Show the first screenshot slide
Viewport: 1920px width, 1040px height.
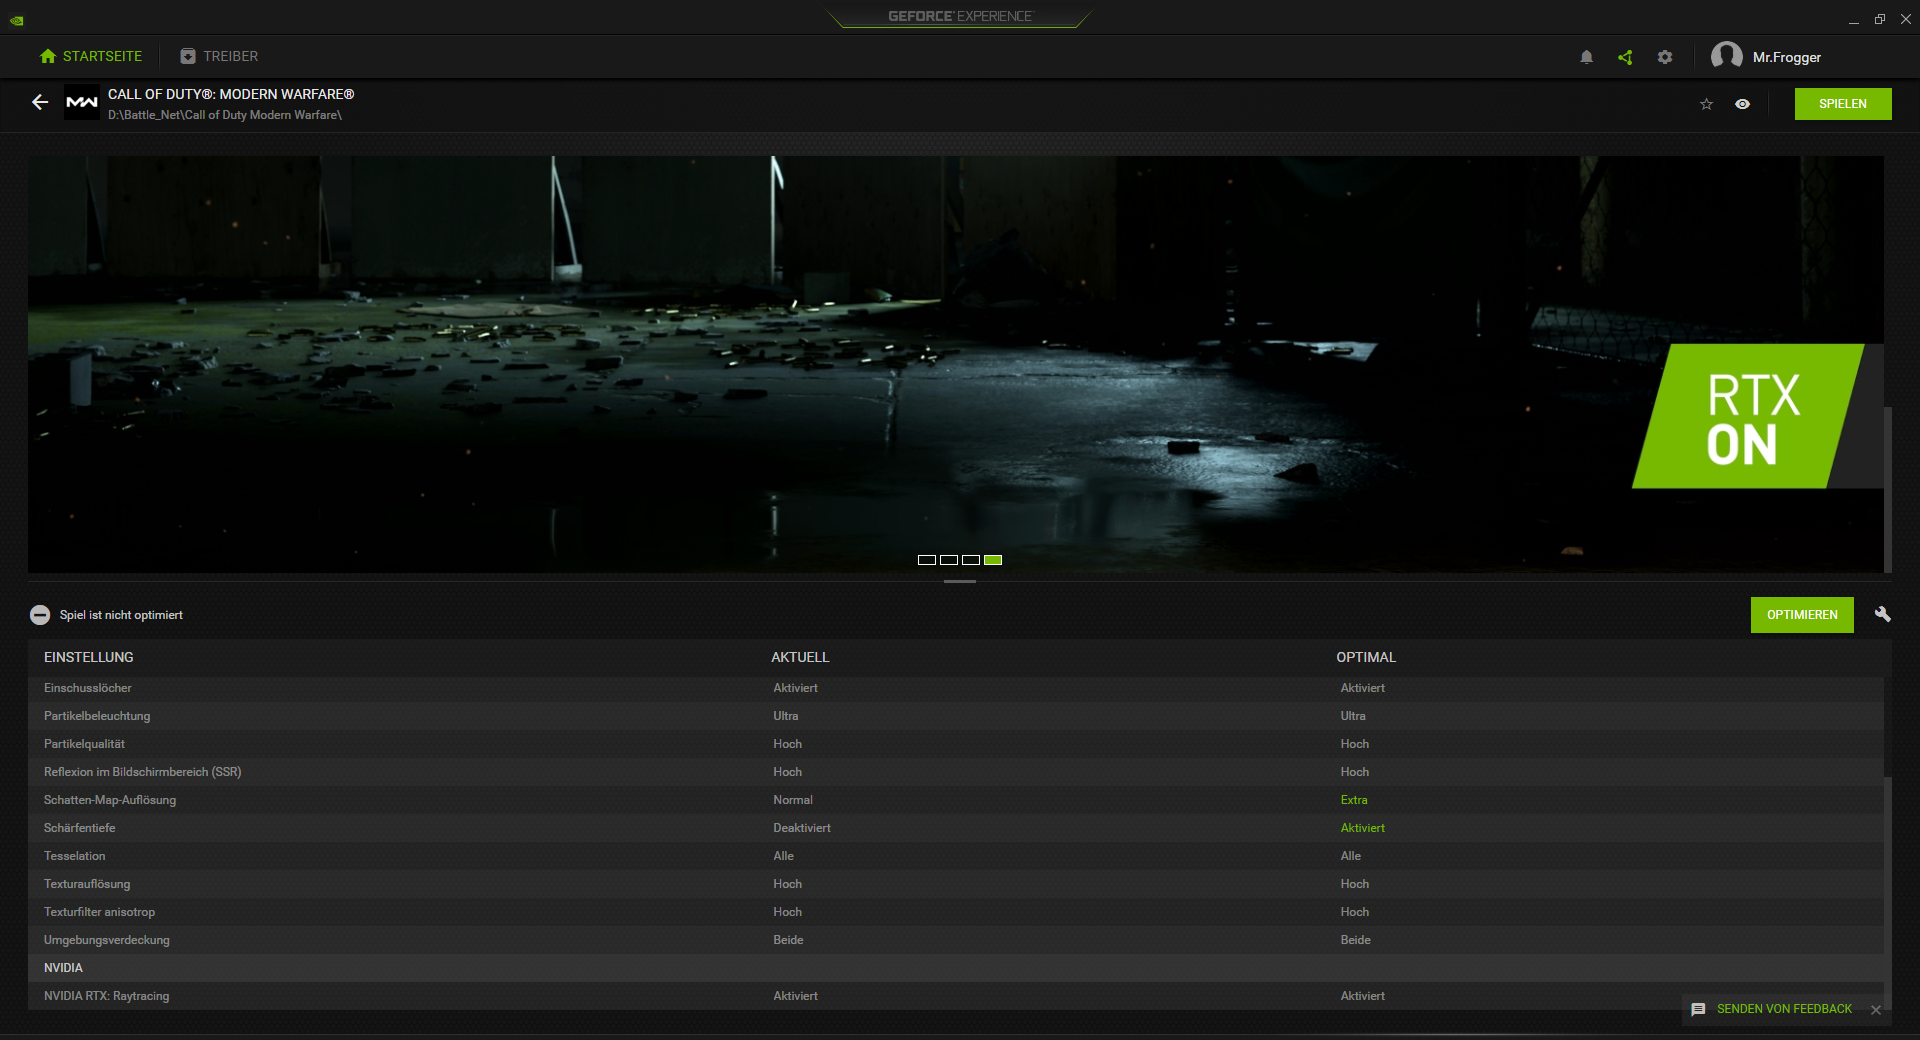(927, 560)
